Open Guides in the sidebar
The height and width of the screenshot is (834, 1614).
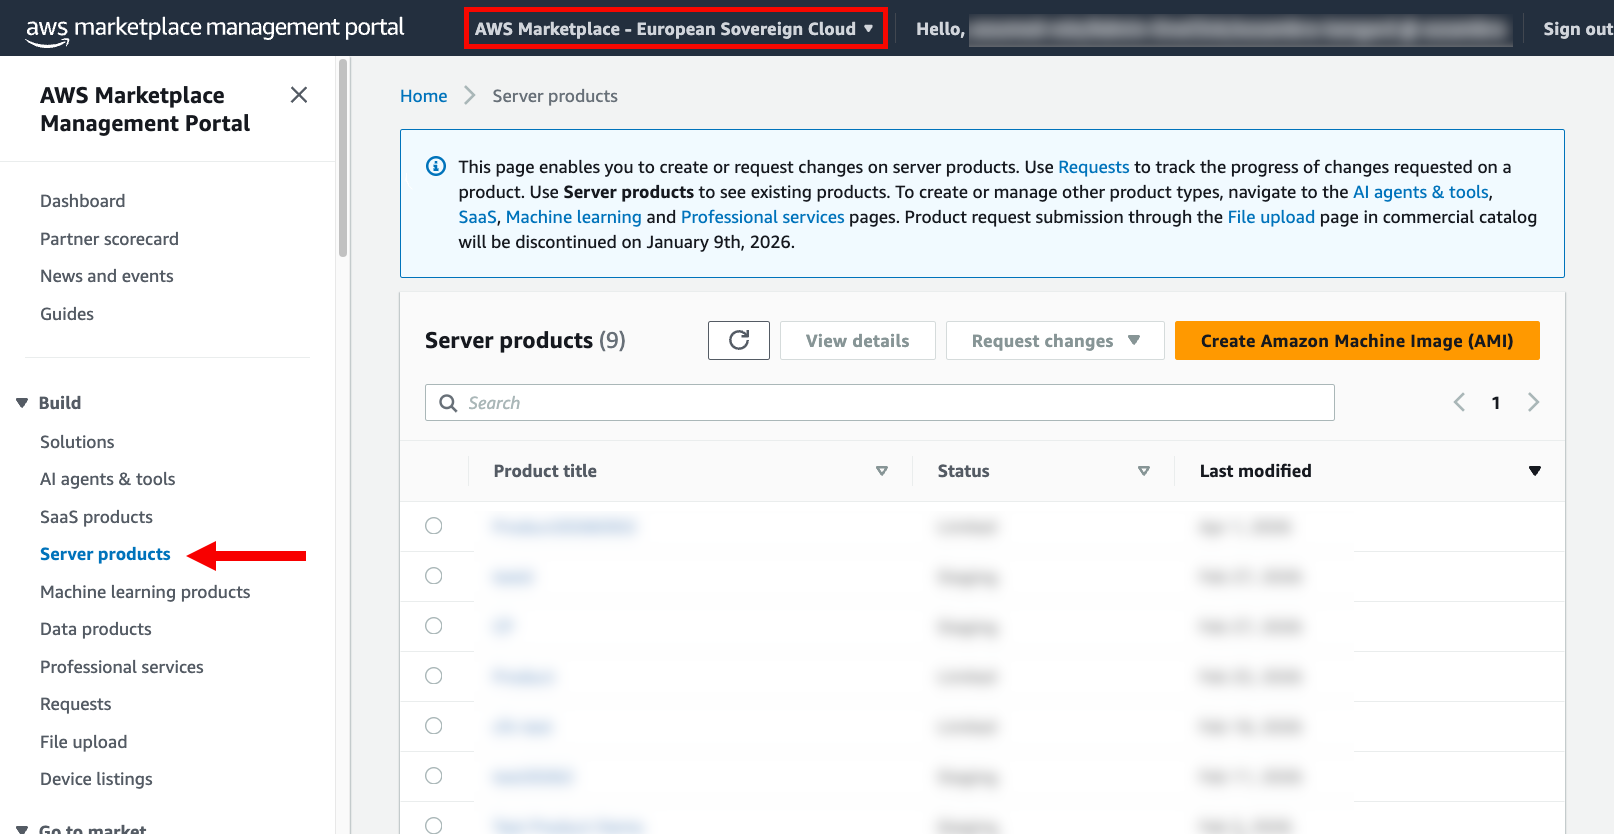[67, 314]
